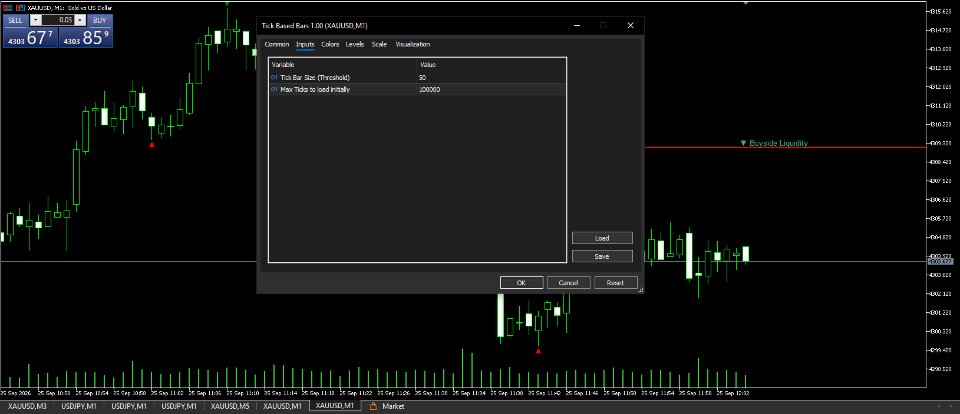The image size is (960, 414).
Task: Decrease trade volume with the down arrow
Action: [35, 20]
